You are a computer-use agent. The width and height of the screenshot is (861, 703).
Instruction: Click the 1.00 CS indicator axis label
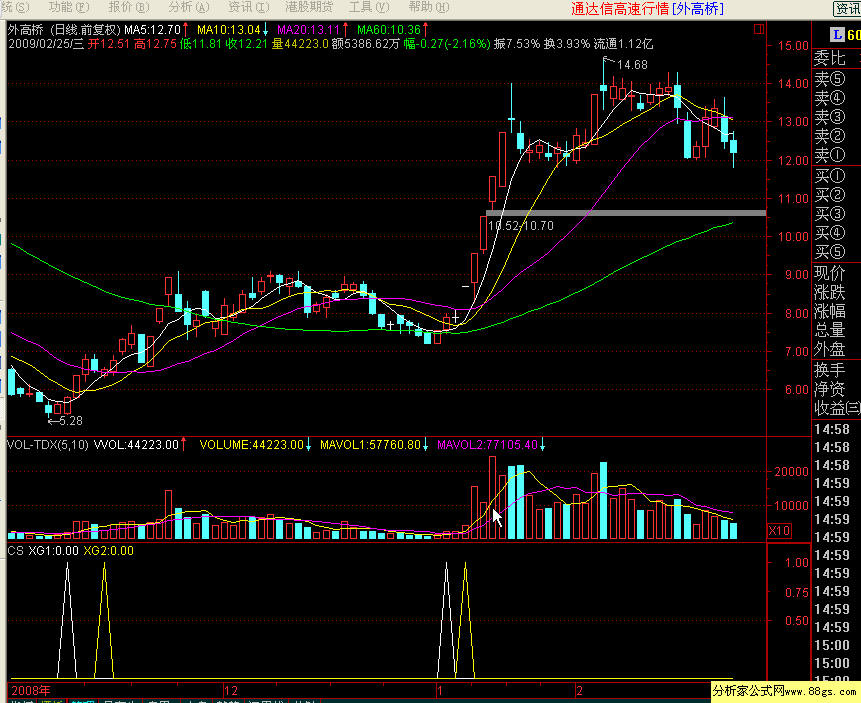pos(797,562)
